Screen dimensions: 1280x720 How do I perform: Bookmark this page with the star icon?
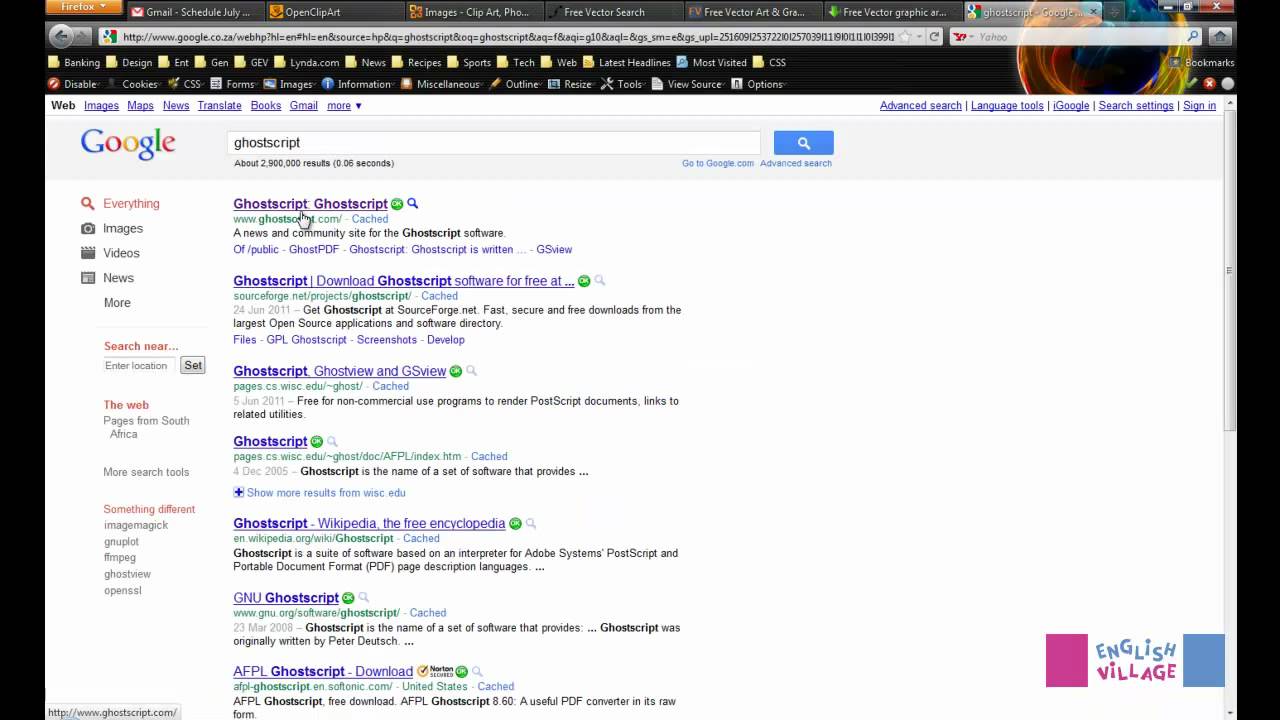click(x=904, y=37)
